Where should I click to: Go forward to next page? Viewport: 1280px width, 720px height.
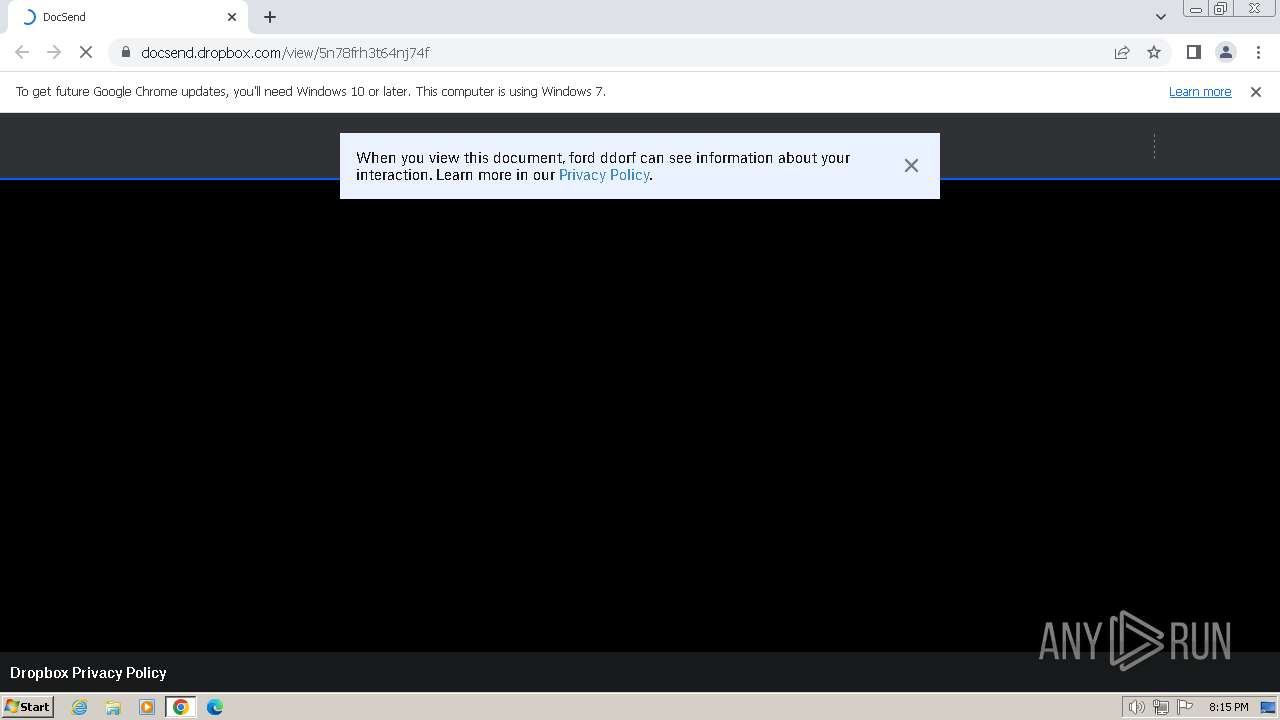(x=54, y=52)
